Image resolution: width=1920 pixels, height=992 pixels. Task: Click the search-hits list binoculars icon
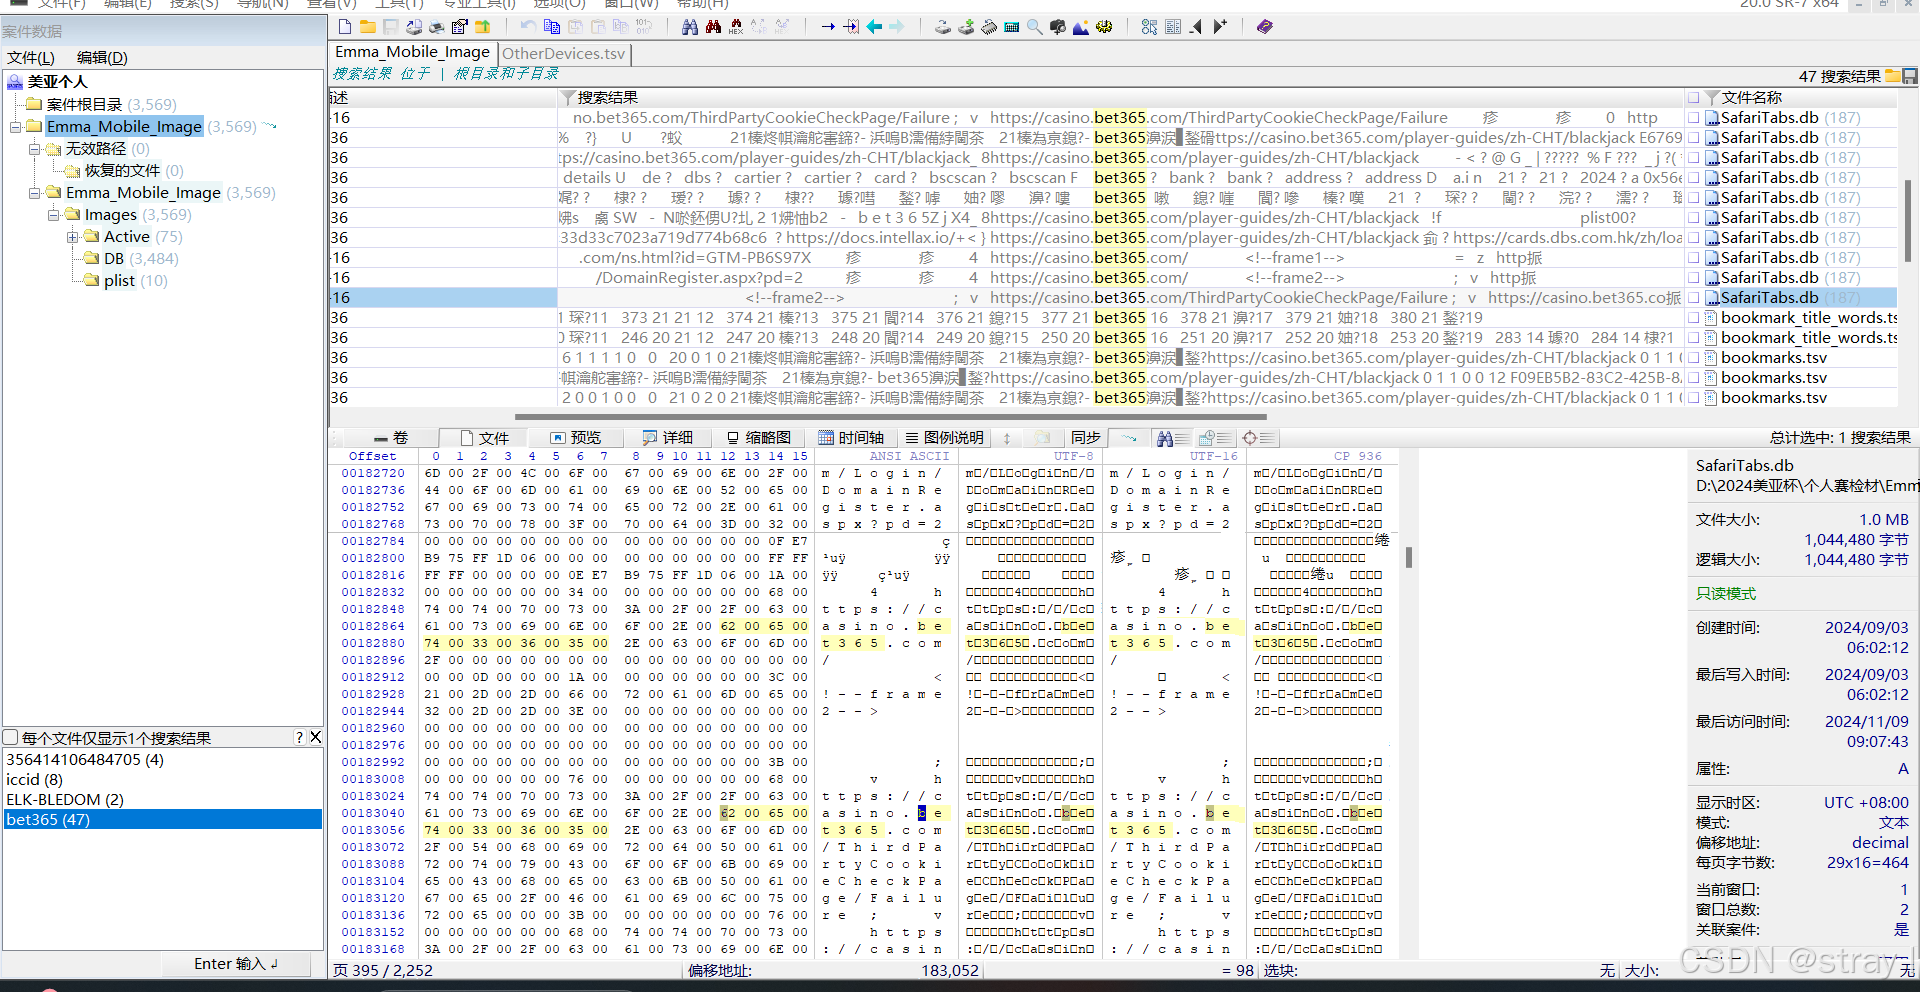pos(1172,438)
